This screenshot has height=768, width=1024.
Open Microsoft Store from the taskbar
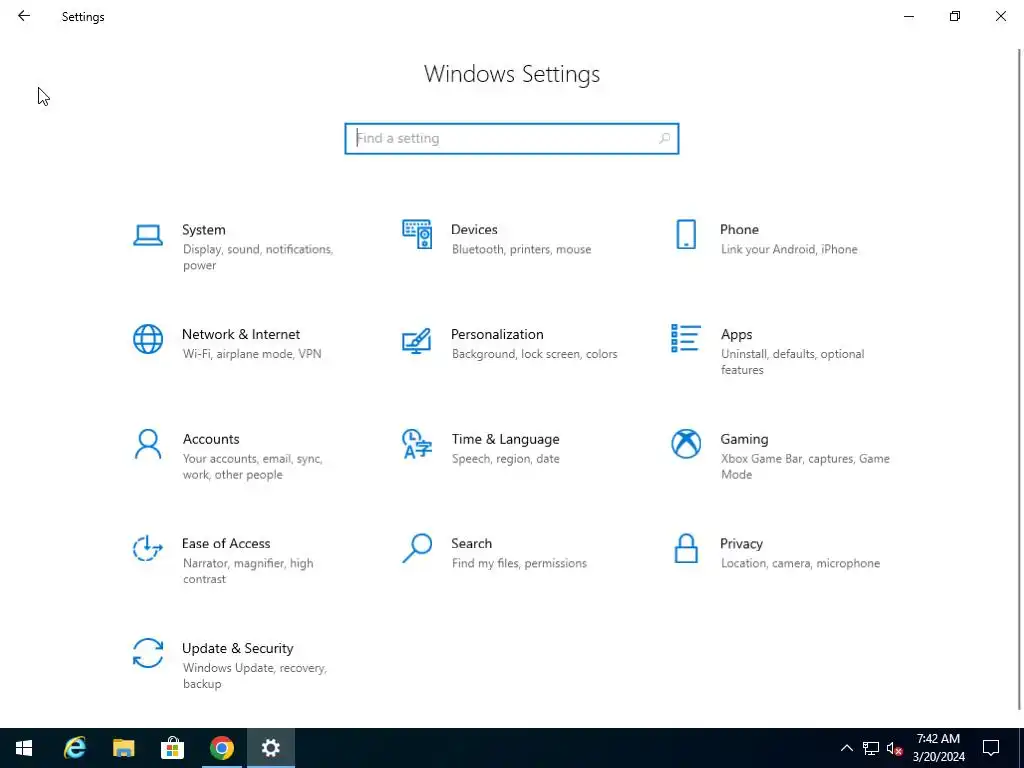tap(172, 748)
